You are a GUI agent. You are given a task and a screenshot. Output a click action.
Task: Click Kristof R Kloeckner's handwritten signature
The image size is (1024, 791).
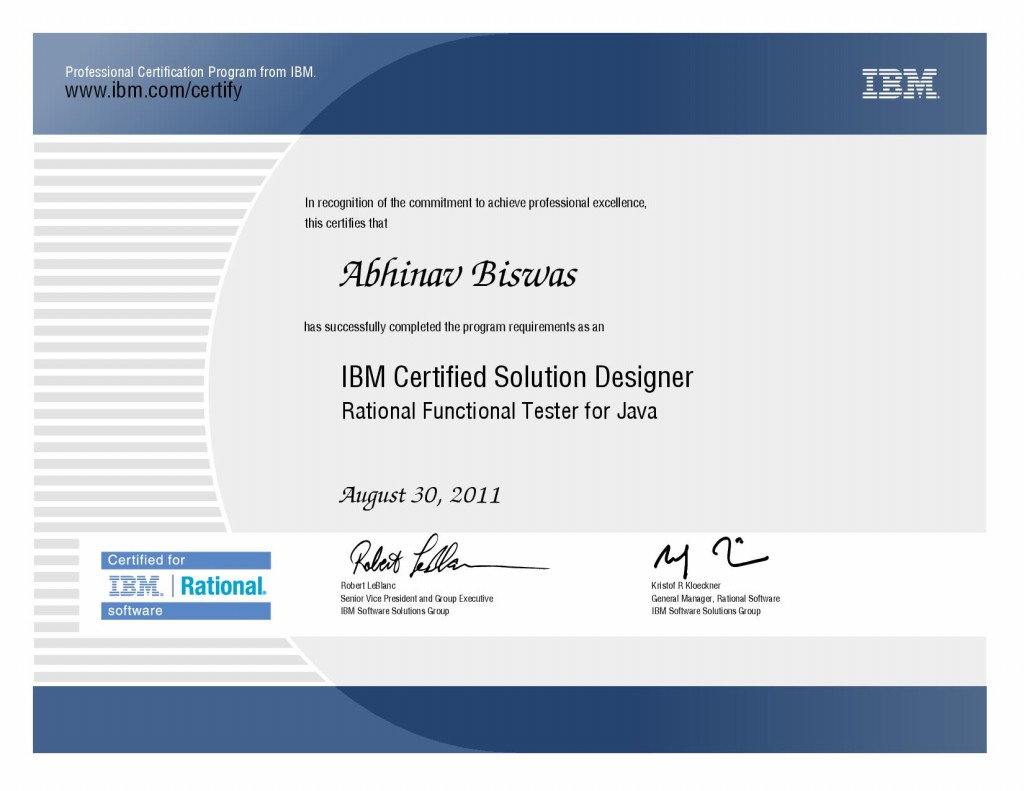(711, 557)
